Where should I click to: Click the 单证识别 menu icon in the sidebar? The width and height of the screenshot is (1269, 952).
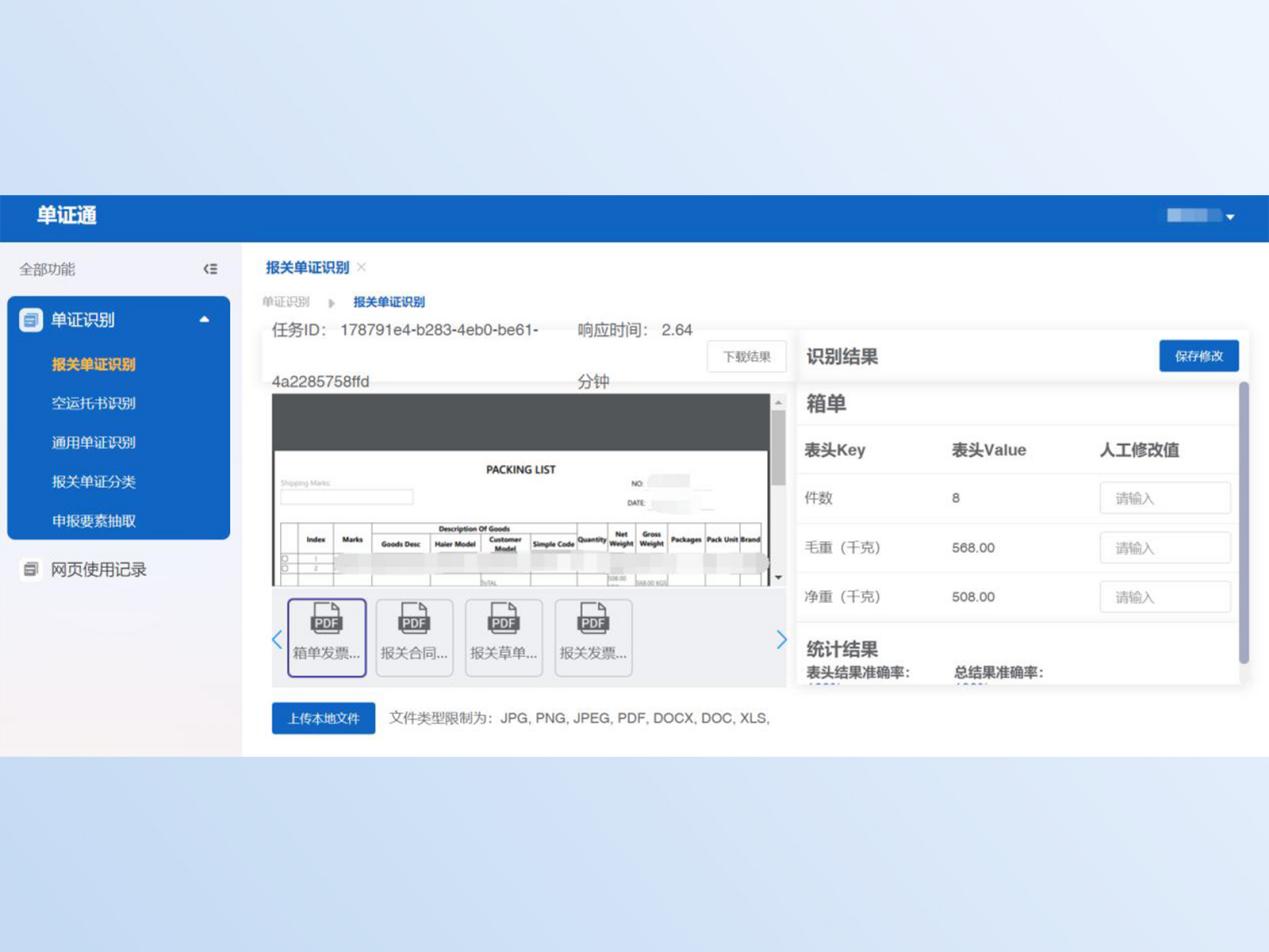point(31,320)
